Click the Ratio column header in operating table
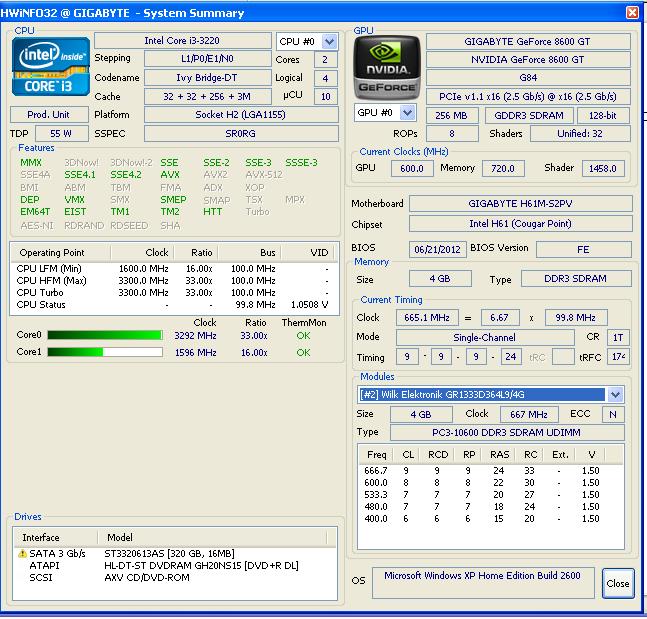This screenshot has height=619, width=647. [196, 253]
